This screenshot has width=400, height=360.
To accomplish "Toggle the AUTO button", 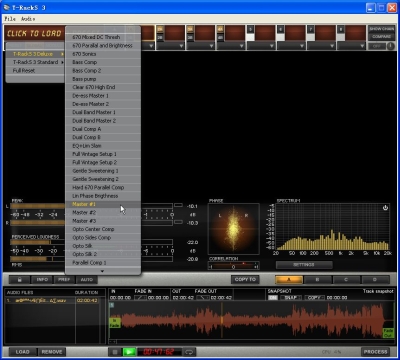I will [x=87, y=280].
